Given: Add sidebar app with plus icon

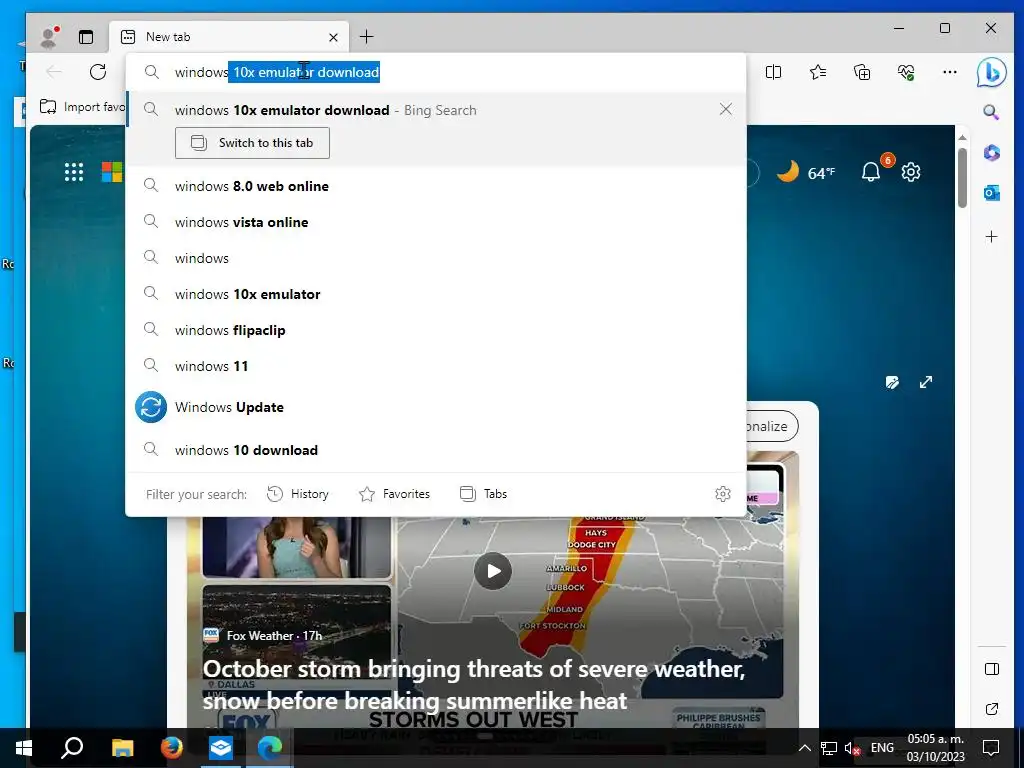Looking at the screenshot, I should 991,236.
